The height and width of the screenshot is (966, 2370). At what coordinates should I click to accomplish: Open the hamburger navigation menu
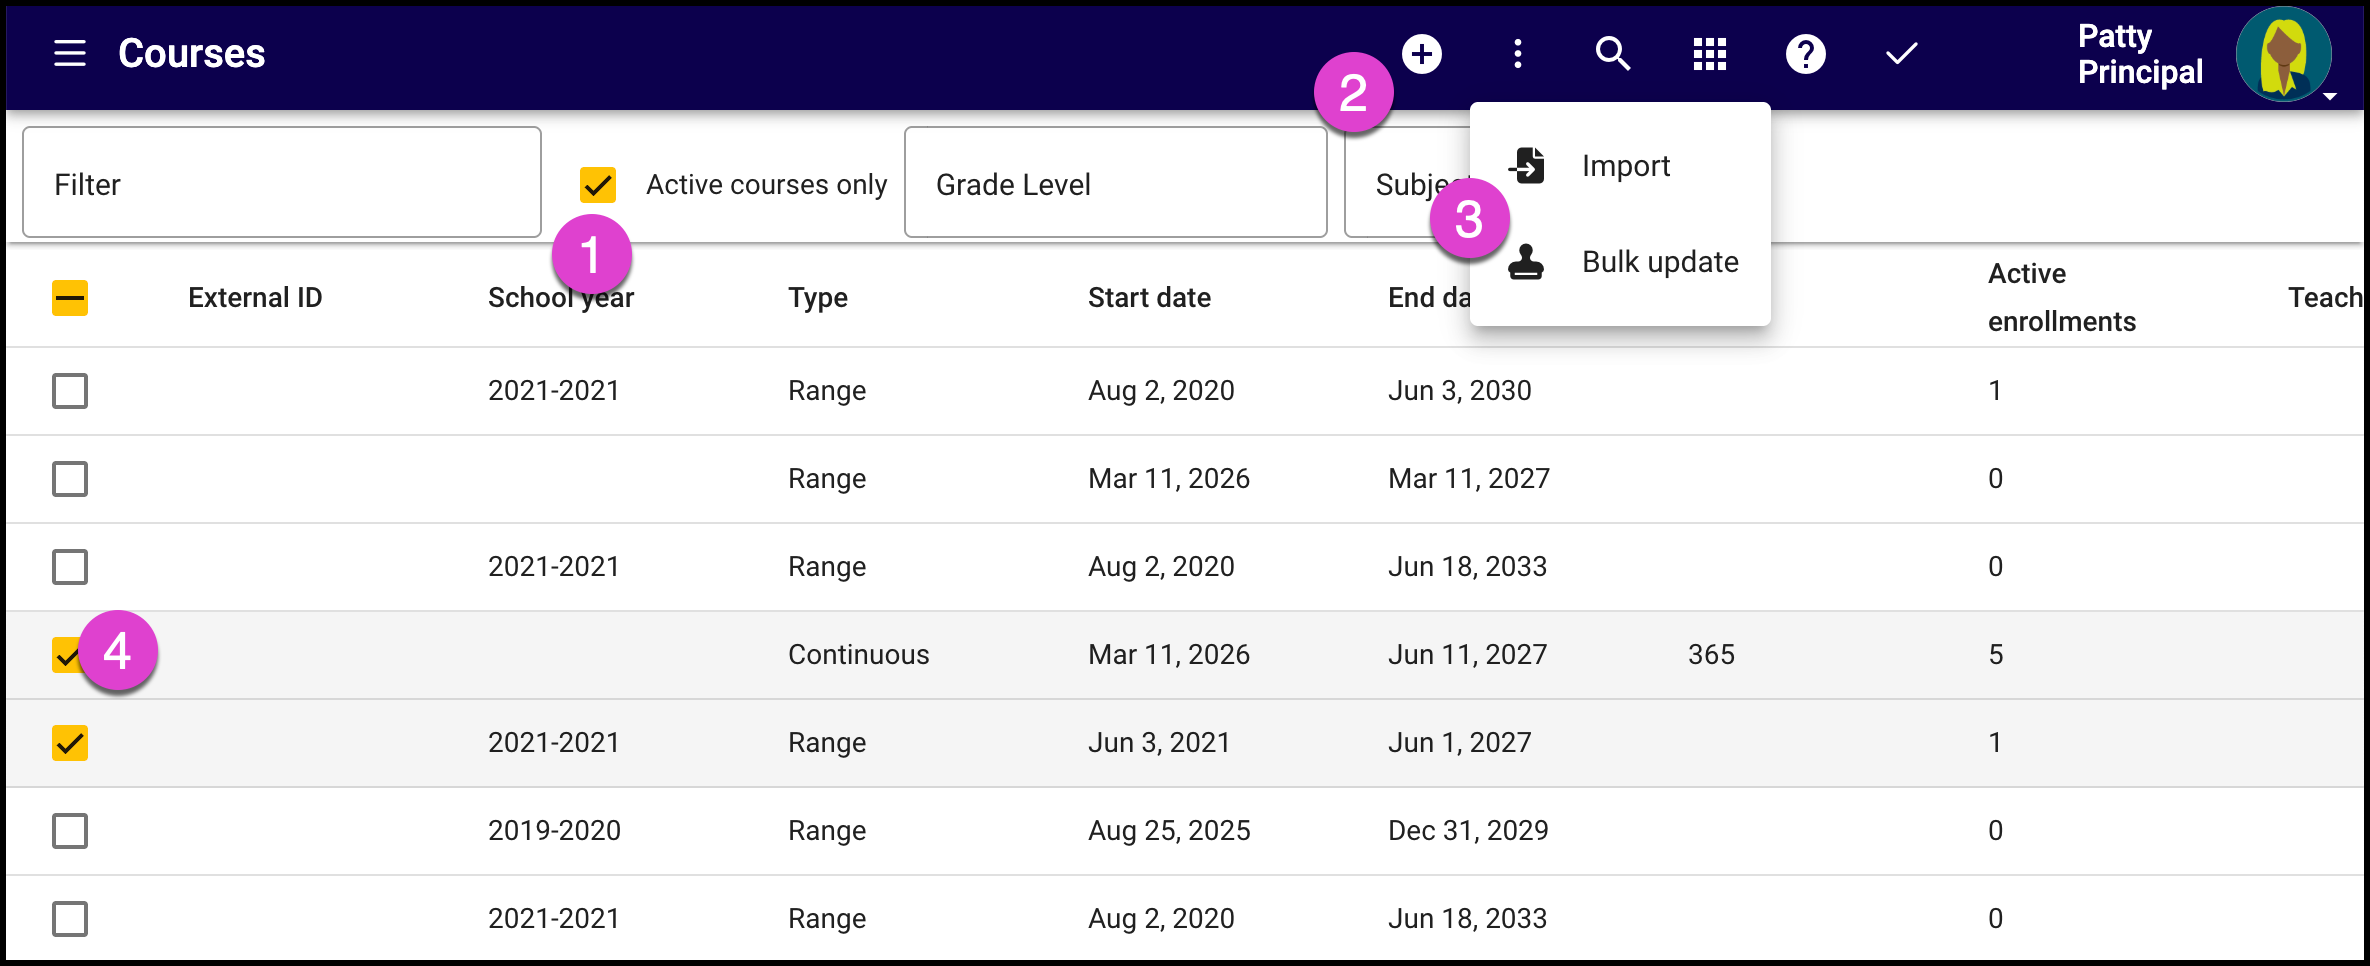click(70, 53)
